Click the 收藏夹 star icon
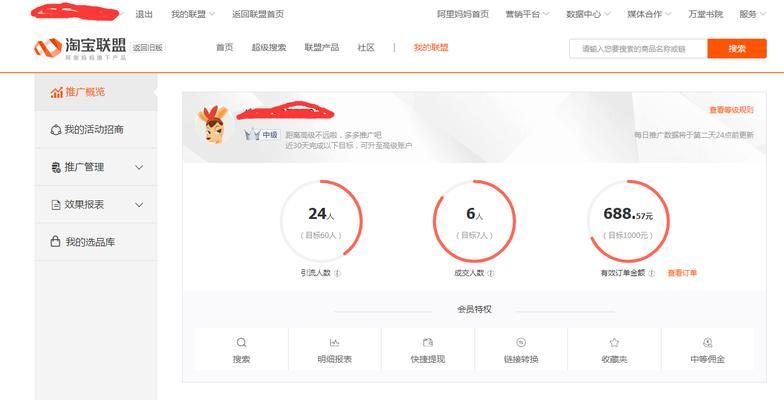The width and height of the screenshot is (784, 400). [x=614, y=342]
